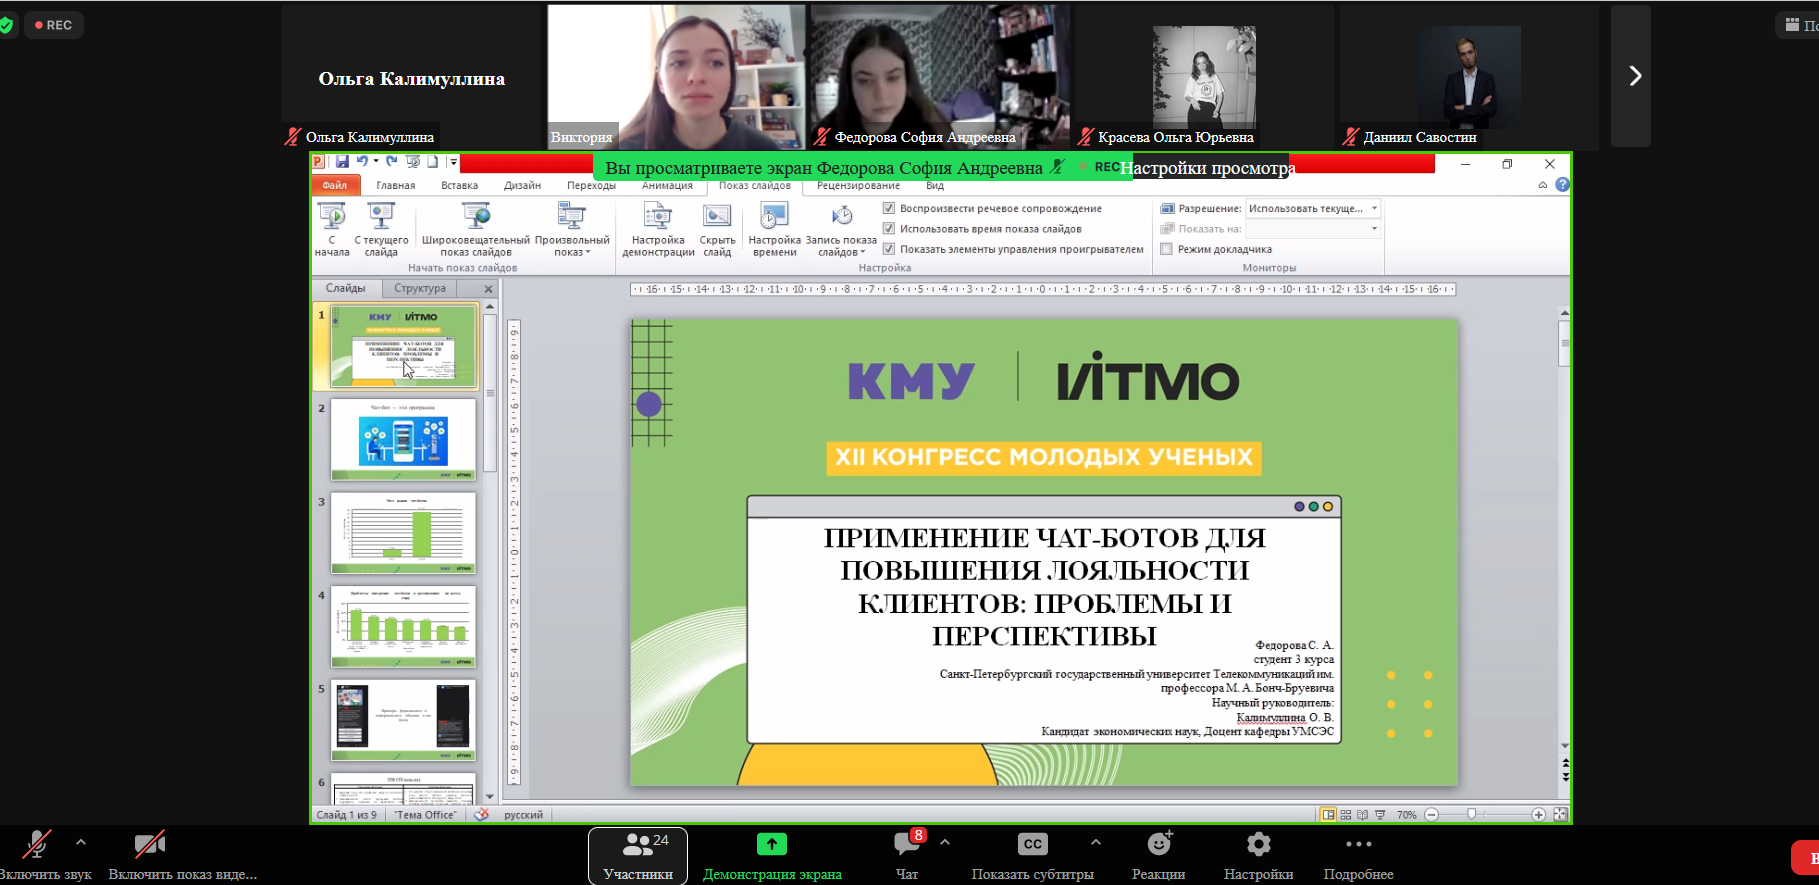Select slide 3 thumbnail with chart
This screenshot has width=1819, height=885.
[x=403, y=532]
